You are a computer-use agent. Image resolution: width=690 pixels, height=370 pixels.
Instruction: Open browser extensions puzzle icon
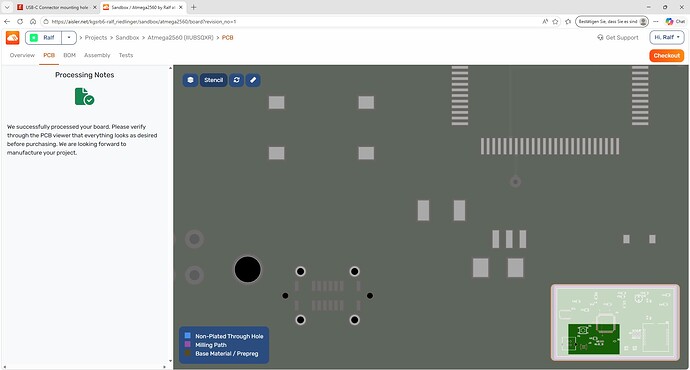click(x=568, y=21)
